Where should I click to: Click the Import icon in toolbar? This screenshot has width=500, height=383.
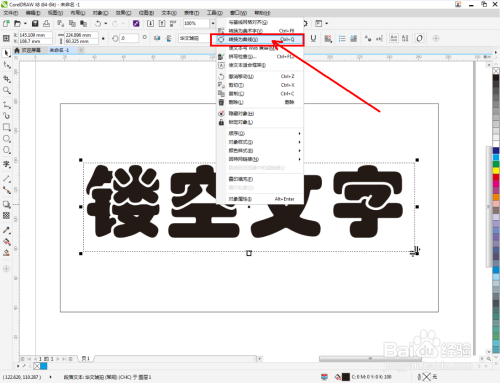(150, 23)
